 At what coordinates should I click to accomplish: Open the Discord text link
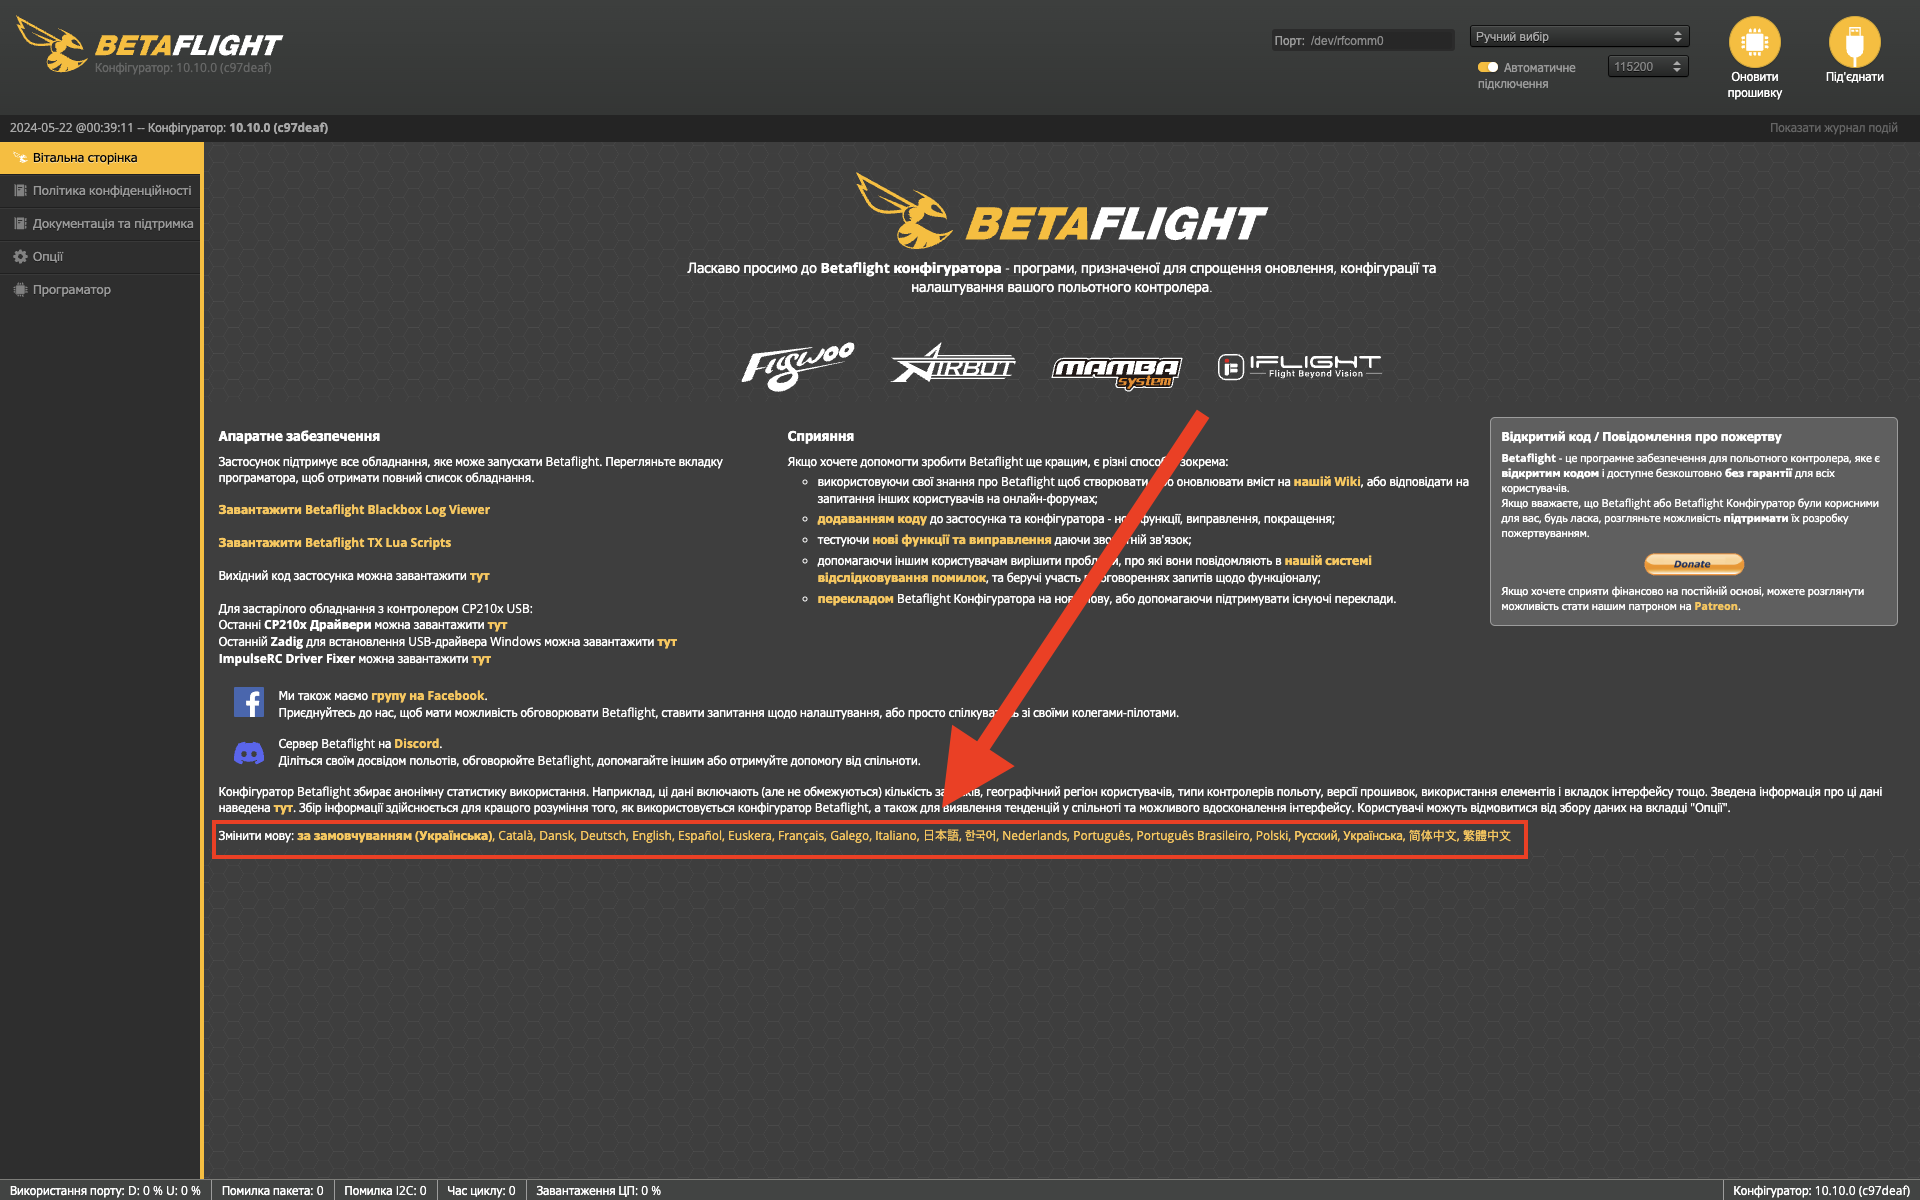pos(416,744)
